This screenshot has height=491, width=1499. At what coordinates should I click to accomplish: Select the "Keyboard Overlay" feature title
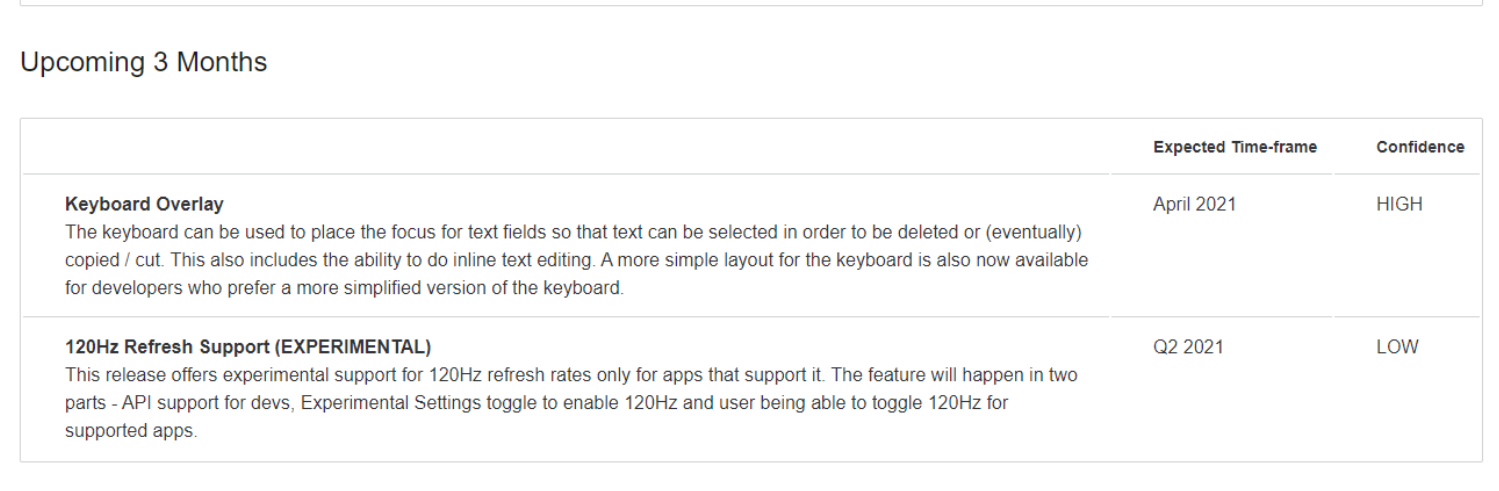click(x=144, y=204)
